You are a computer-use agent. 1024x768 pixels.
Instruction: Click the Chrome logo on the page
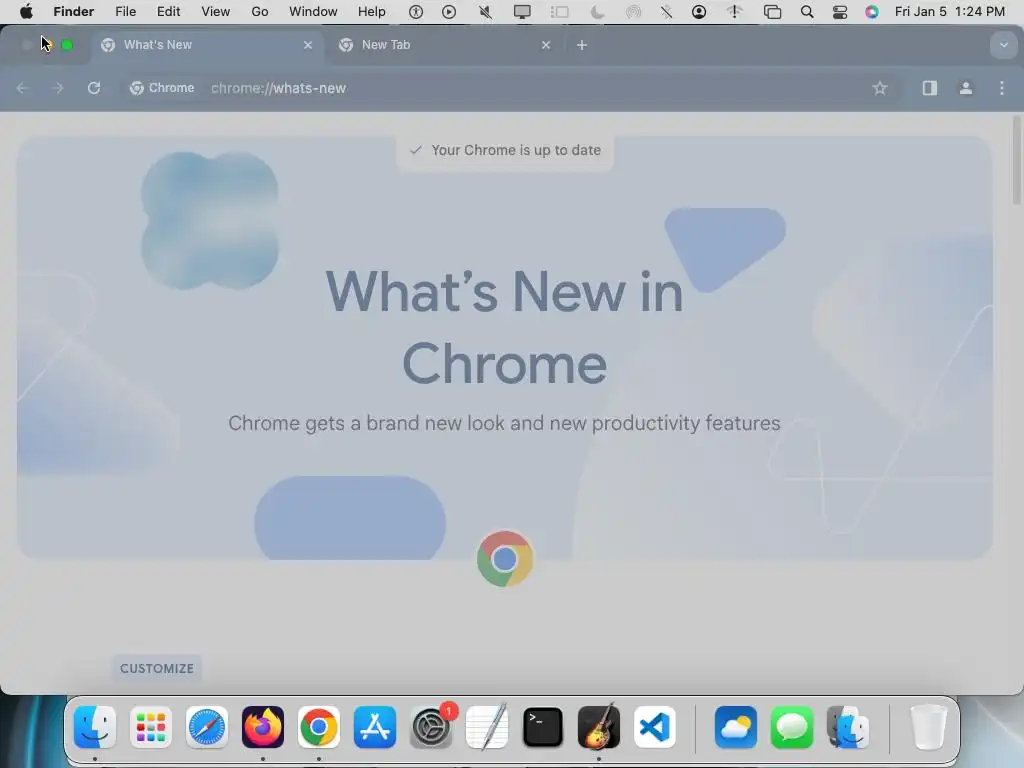coord(504,559)
